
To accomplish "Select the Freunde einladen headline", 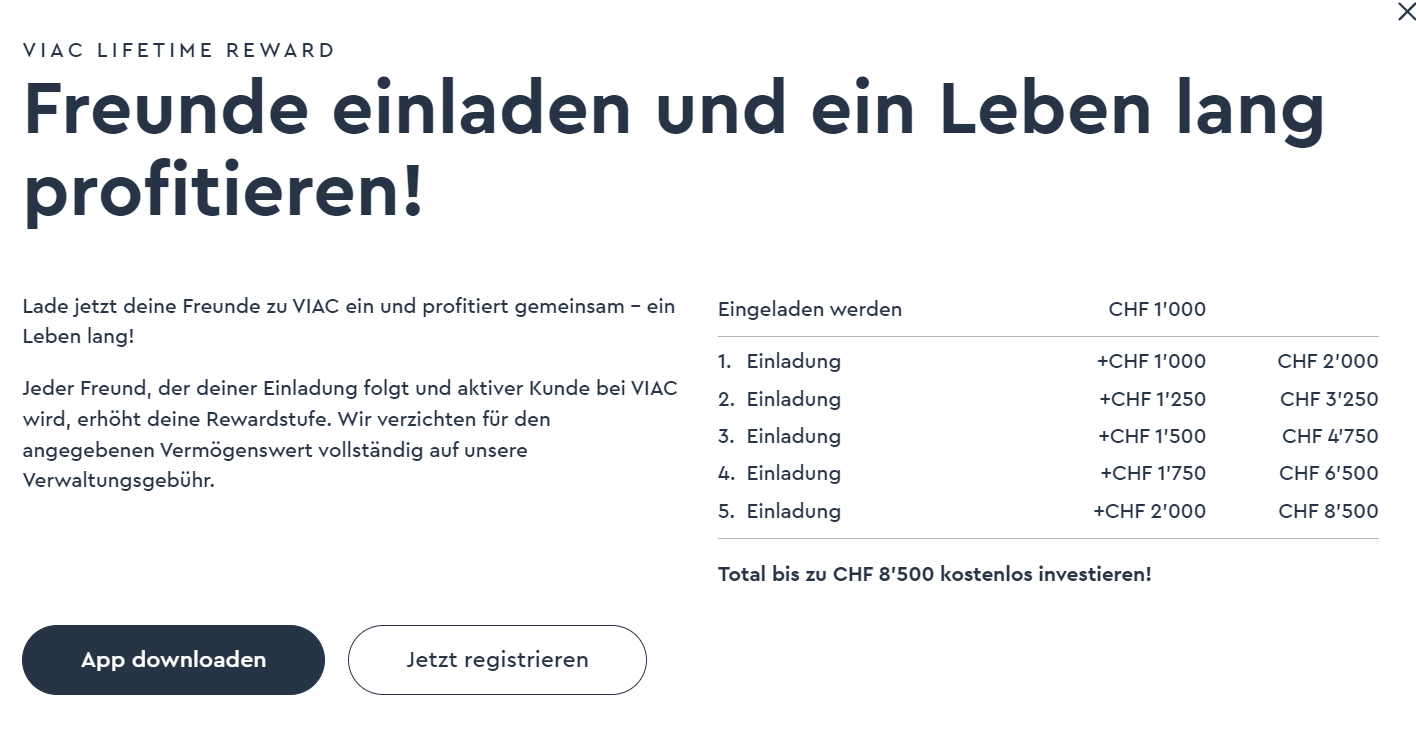I will pyautogui.click(x=672, y=148).
